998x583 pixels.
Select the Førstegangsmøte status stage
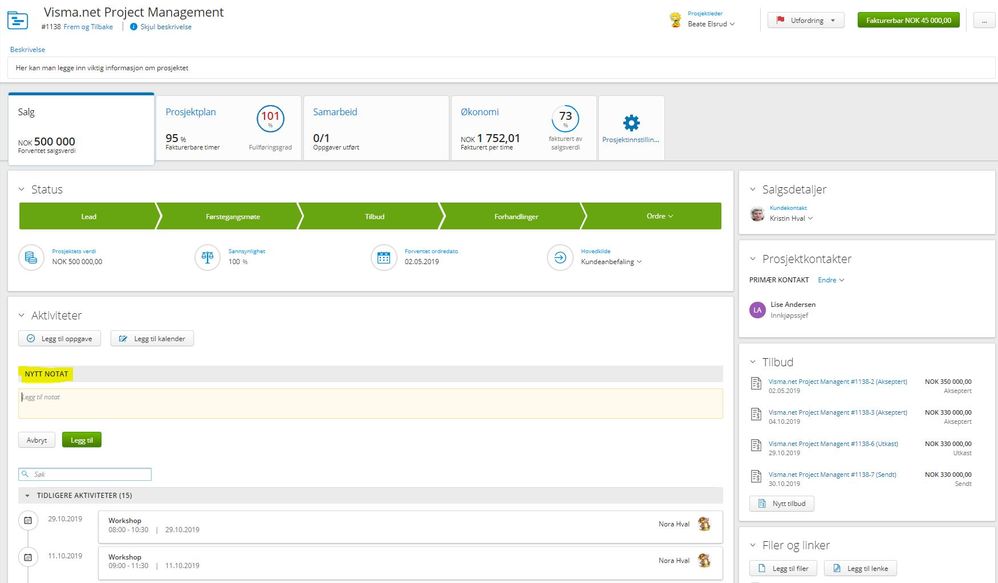pos(232,216)
